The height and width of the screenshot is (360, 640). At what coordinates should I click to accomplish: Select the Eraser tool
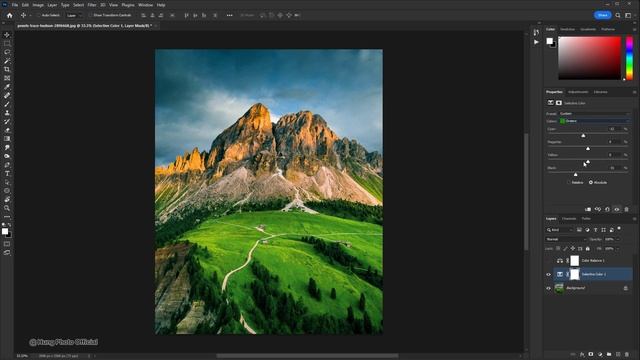(7, 130)
